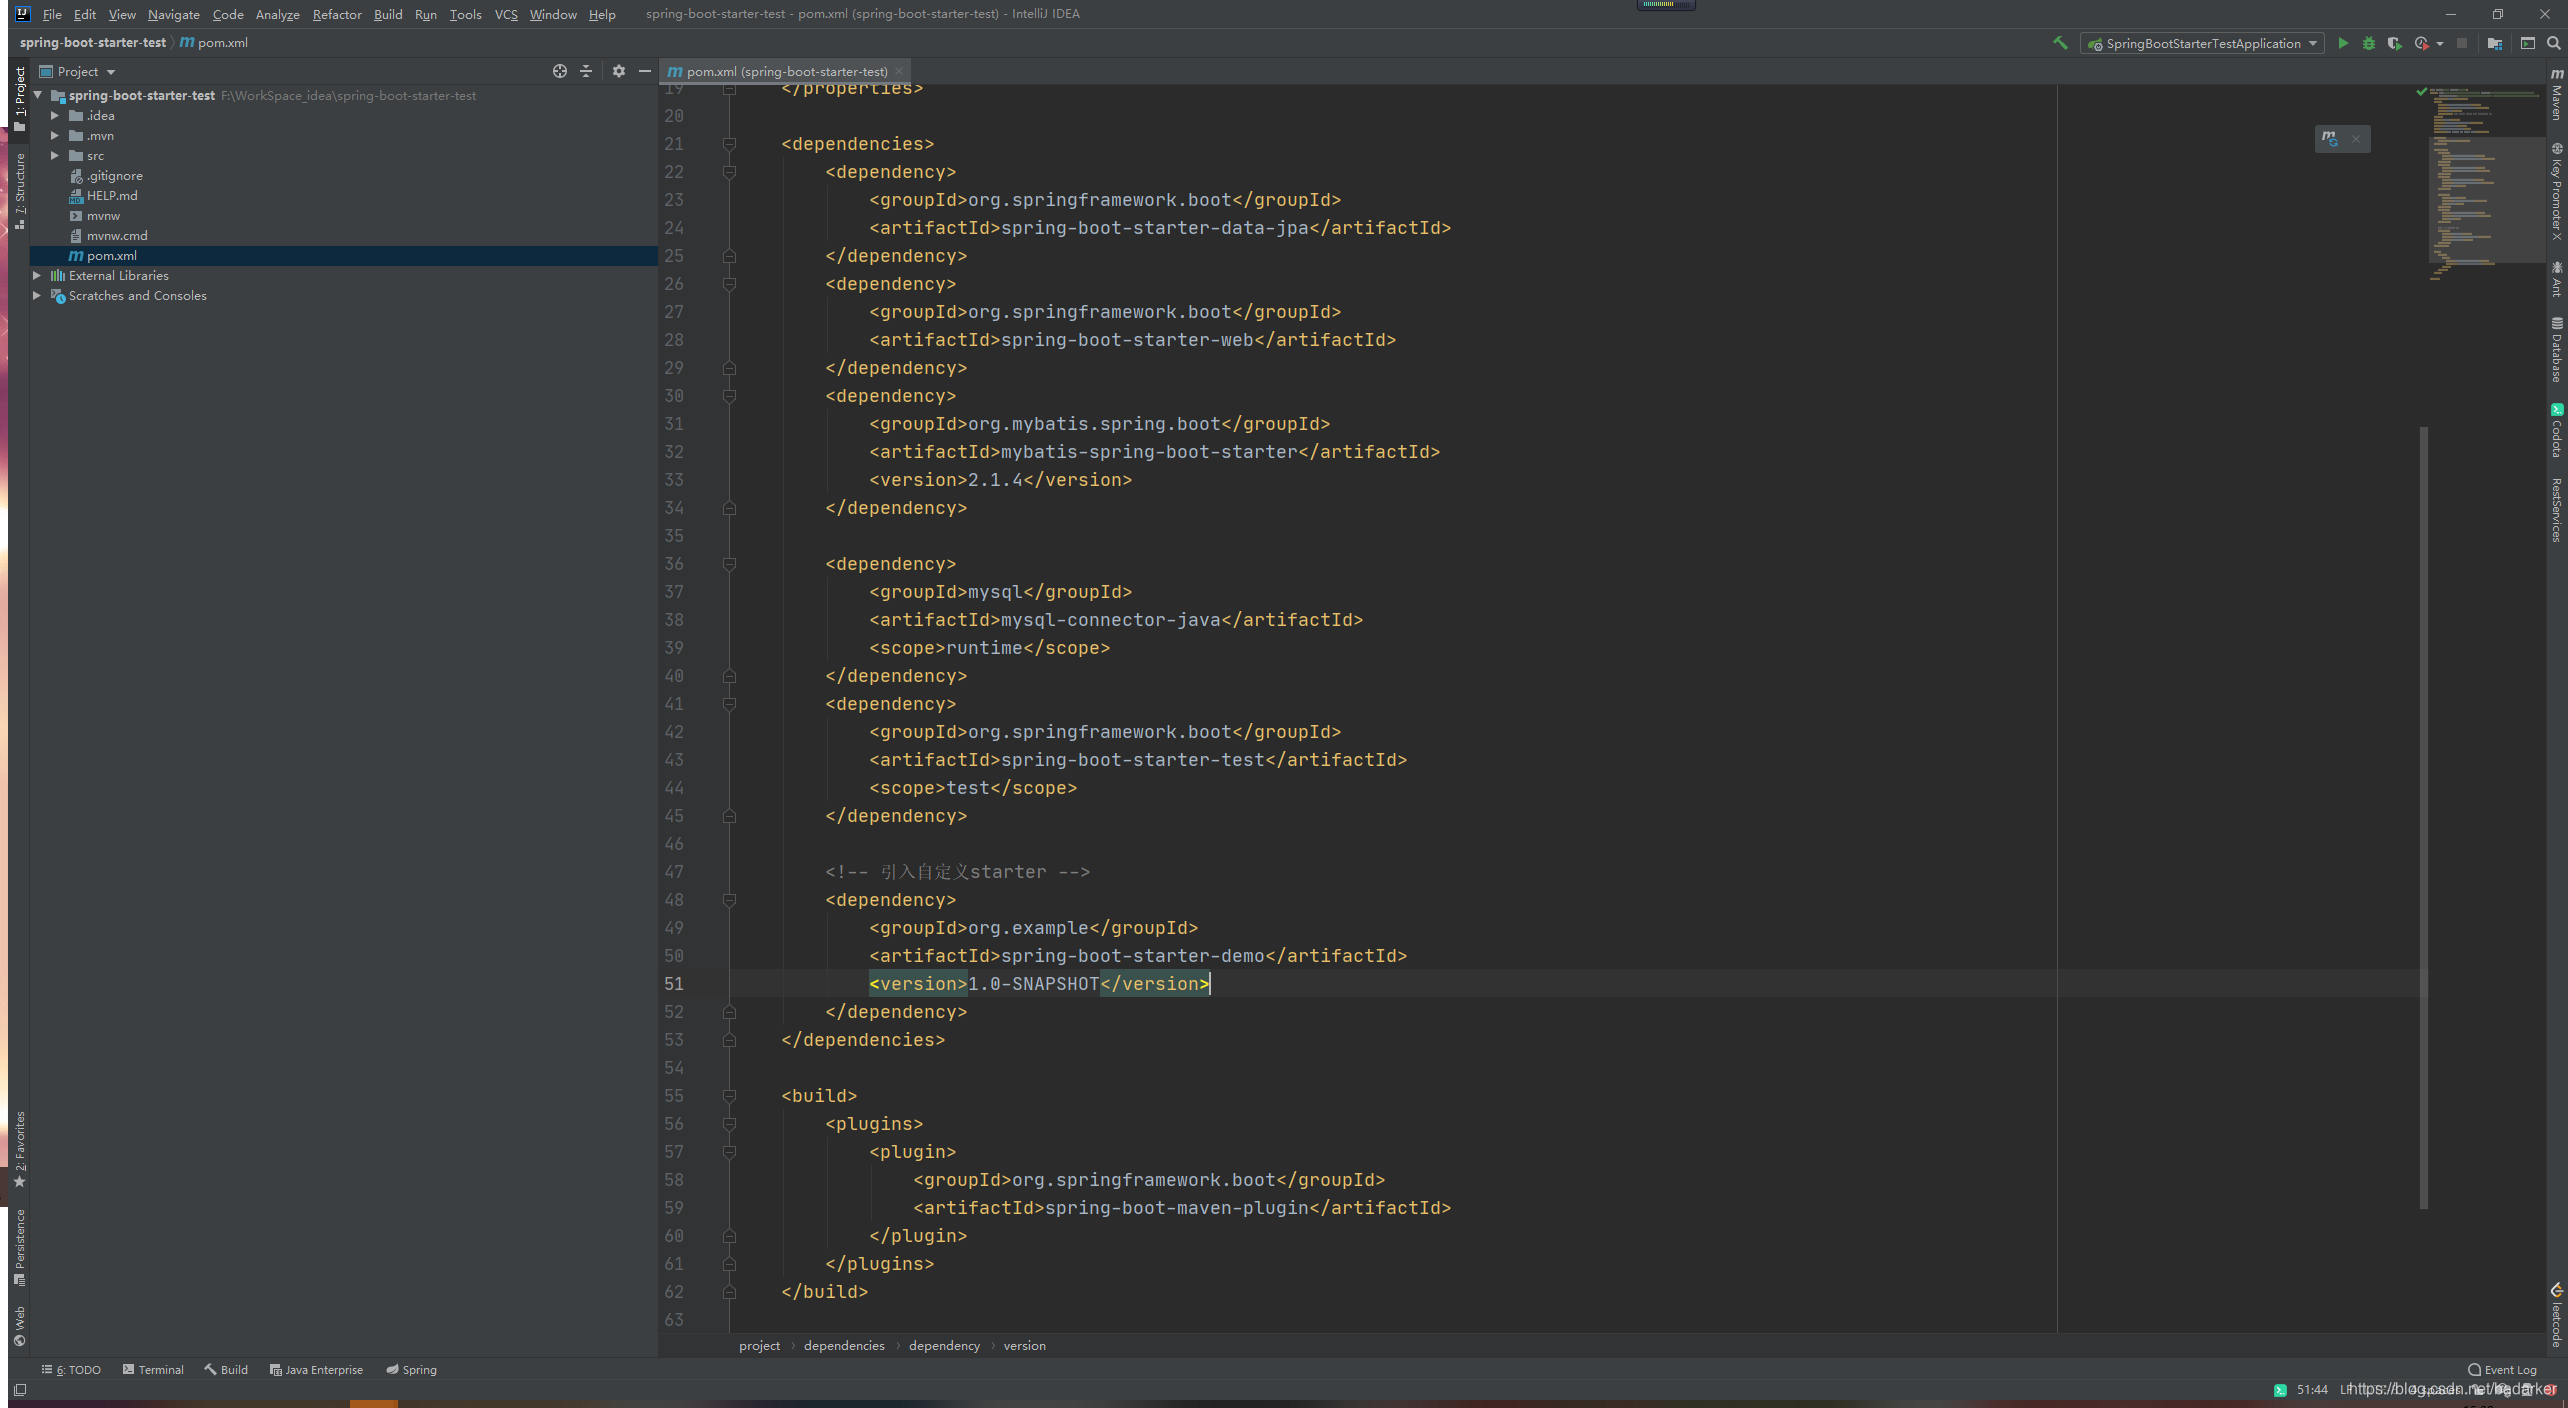
Task: Locate opened file with crosshair icon
Action: click(x=560, y=71)
